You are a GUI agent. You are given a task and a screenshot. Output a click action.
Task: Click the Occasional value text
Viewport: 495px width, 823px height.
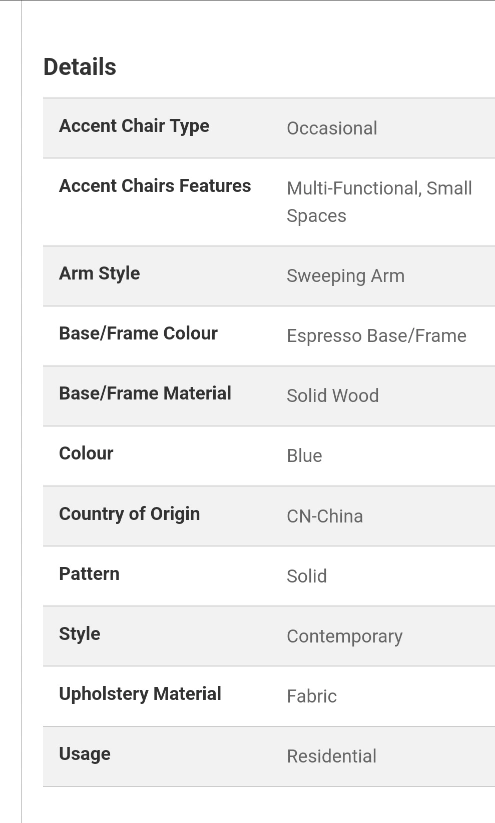point(332,128)
